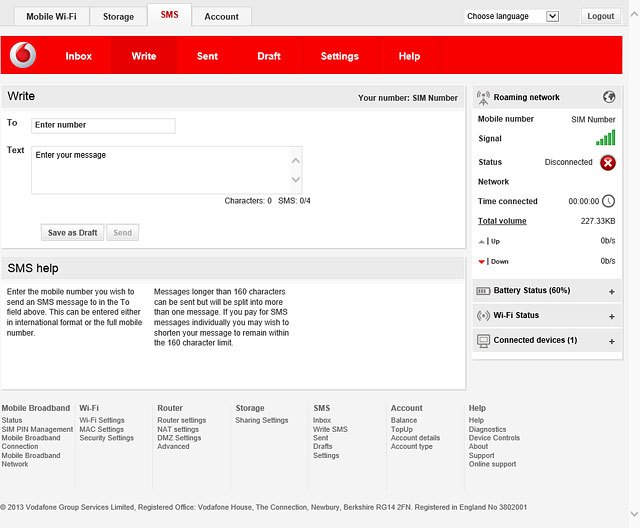Click the battery icon beside Battery Status
The height and width of the screenshot is (528, 640).
tap(483, 291)
